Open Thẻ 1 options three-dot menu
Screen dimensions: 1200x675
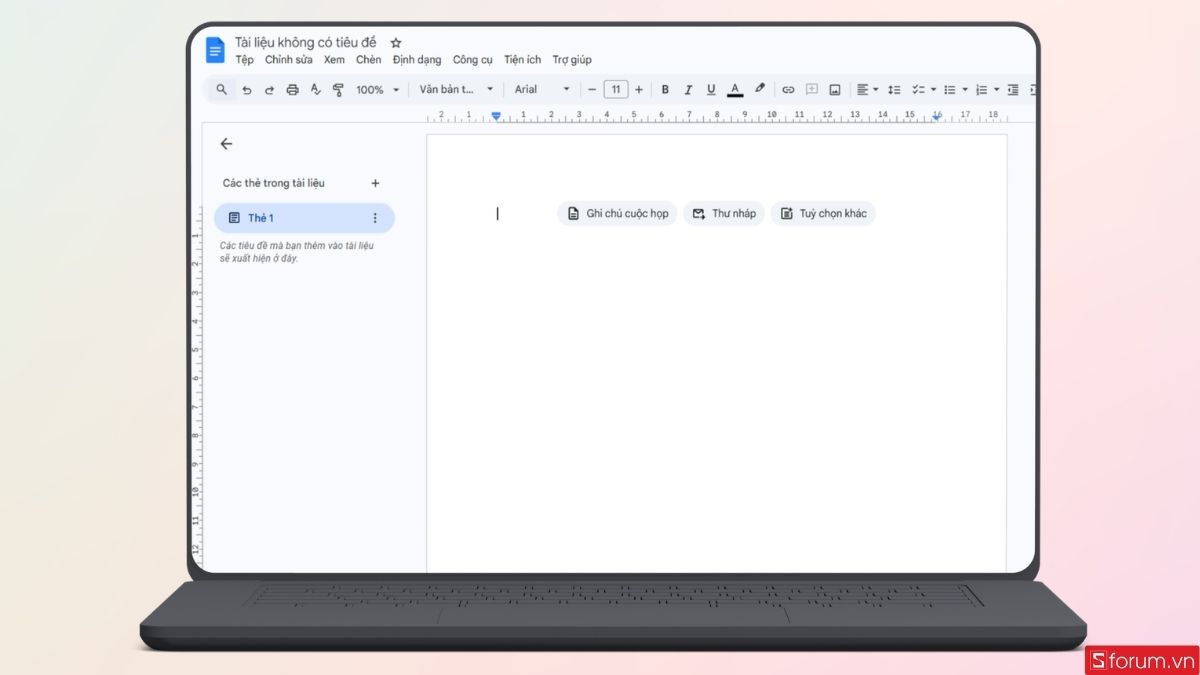coord(375,218)
